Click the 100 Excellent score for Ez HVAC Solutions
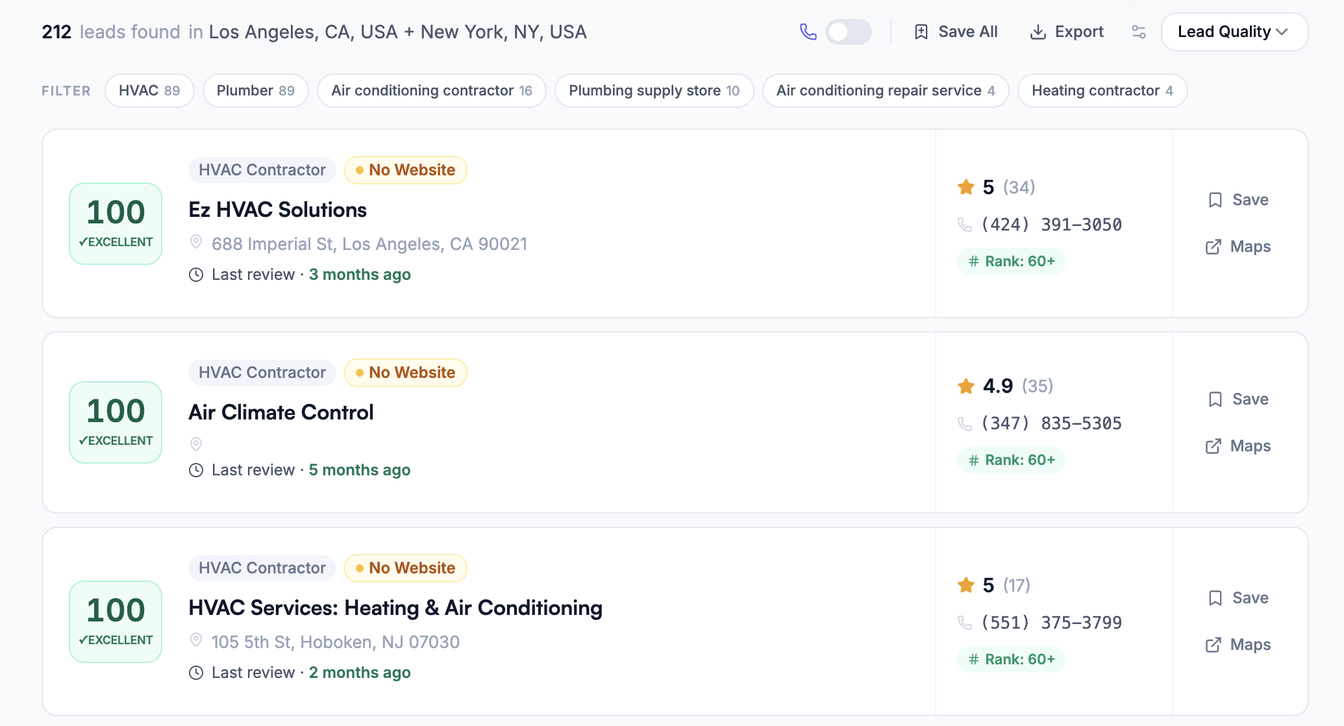The height and width of the screenshot is (726, 1344). point(116,224)
